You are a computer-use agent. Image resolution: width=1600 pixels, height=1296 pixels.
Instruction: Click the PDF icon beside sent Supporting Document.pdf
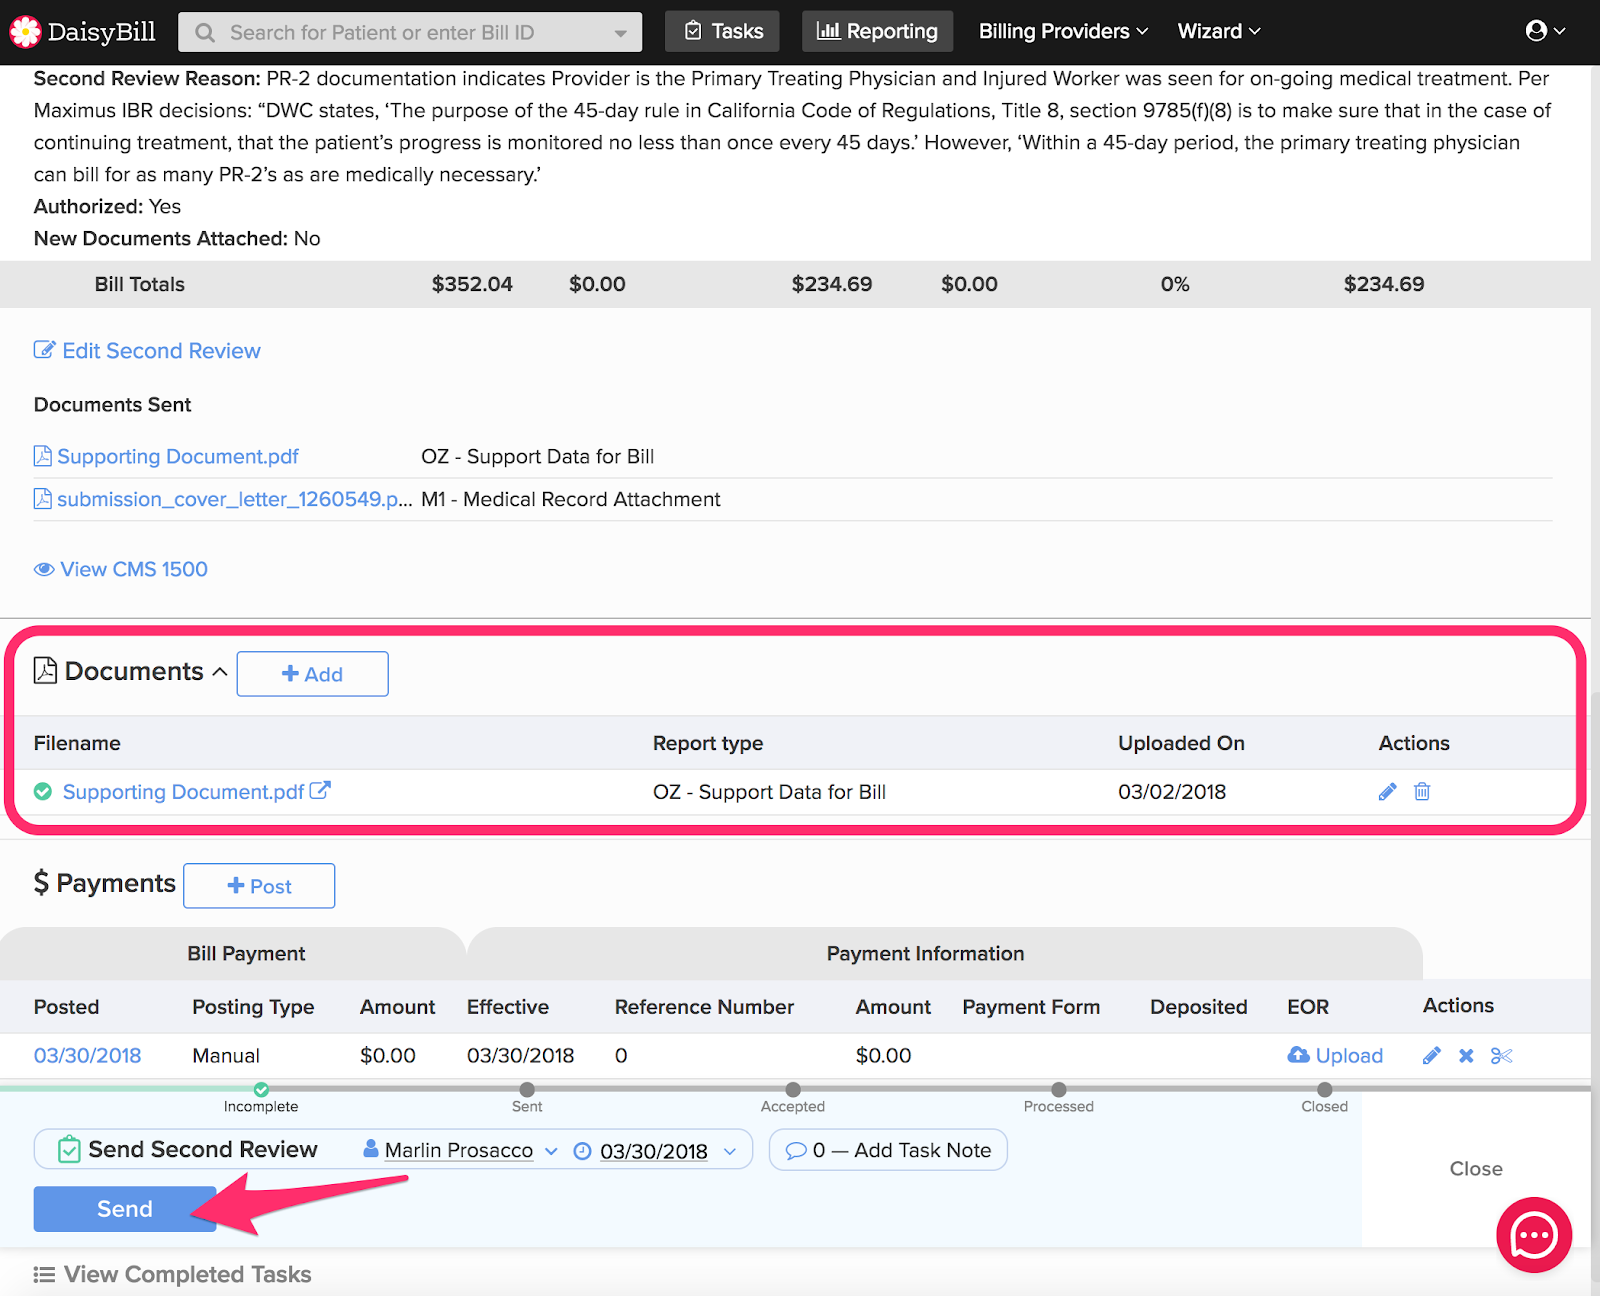(43, 456)
